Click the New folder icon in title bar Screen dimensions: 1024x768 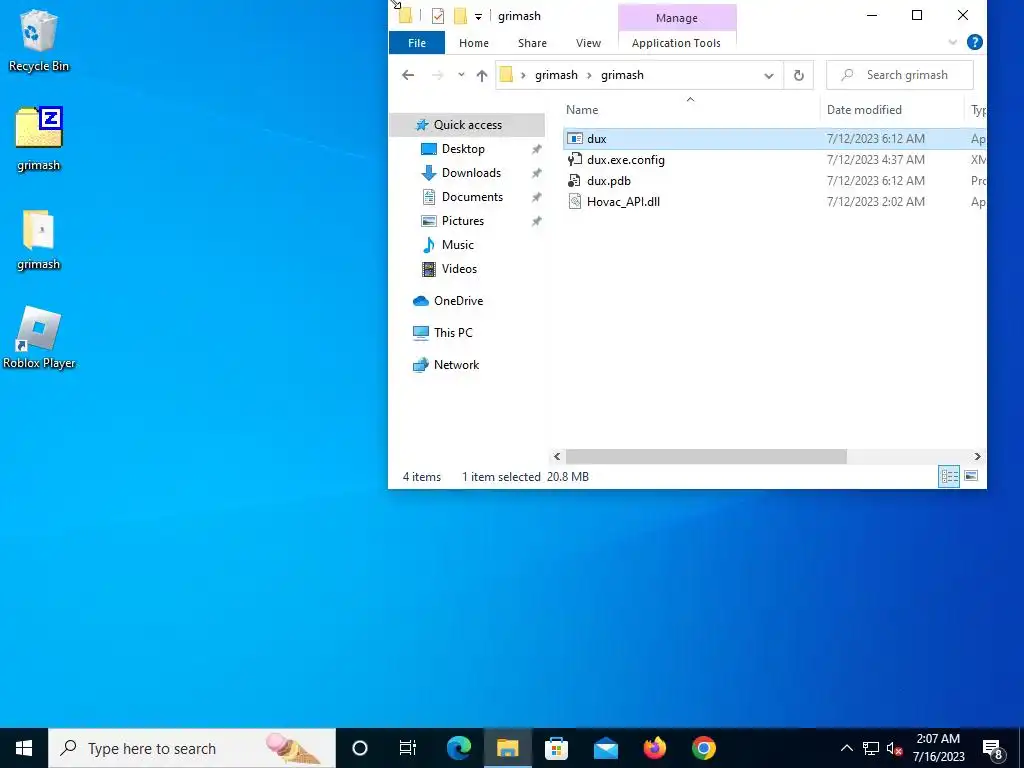point(460,16)
